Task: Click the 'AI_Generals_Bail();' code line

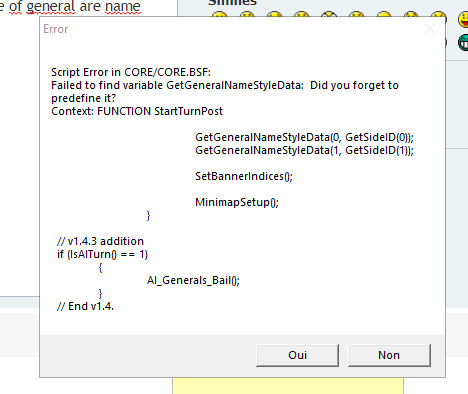Action: coord(193,280)
